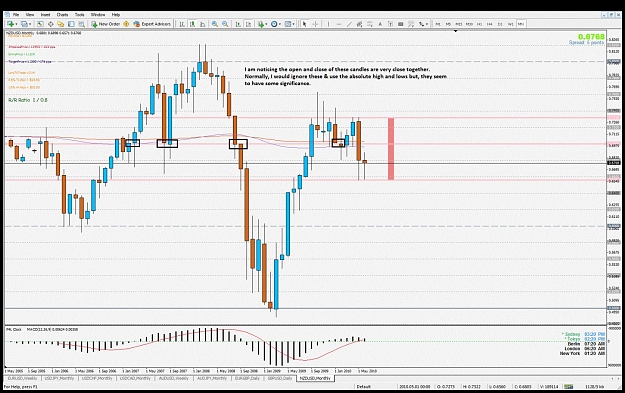This screenshot has width=625, height=393.
Task: Select the Horizontal Line drawing tool
Action: tap(339, 24)
